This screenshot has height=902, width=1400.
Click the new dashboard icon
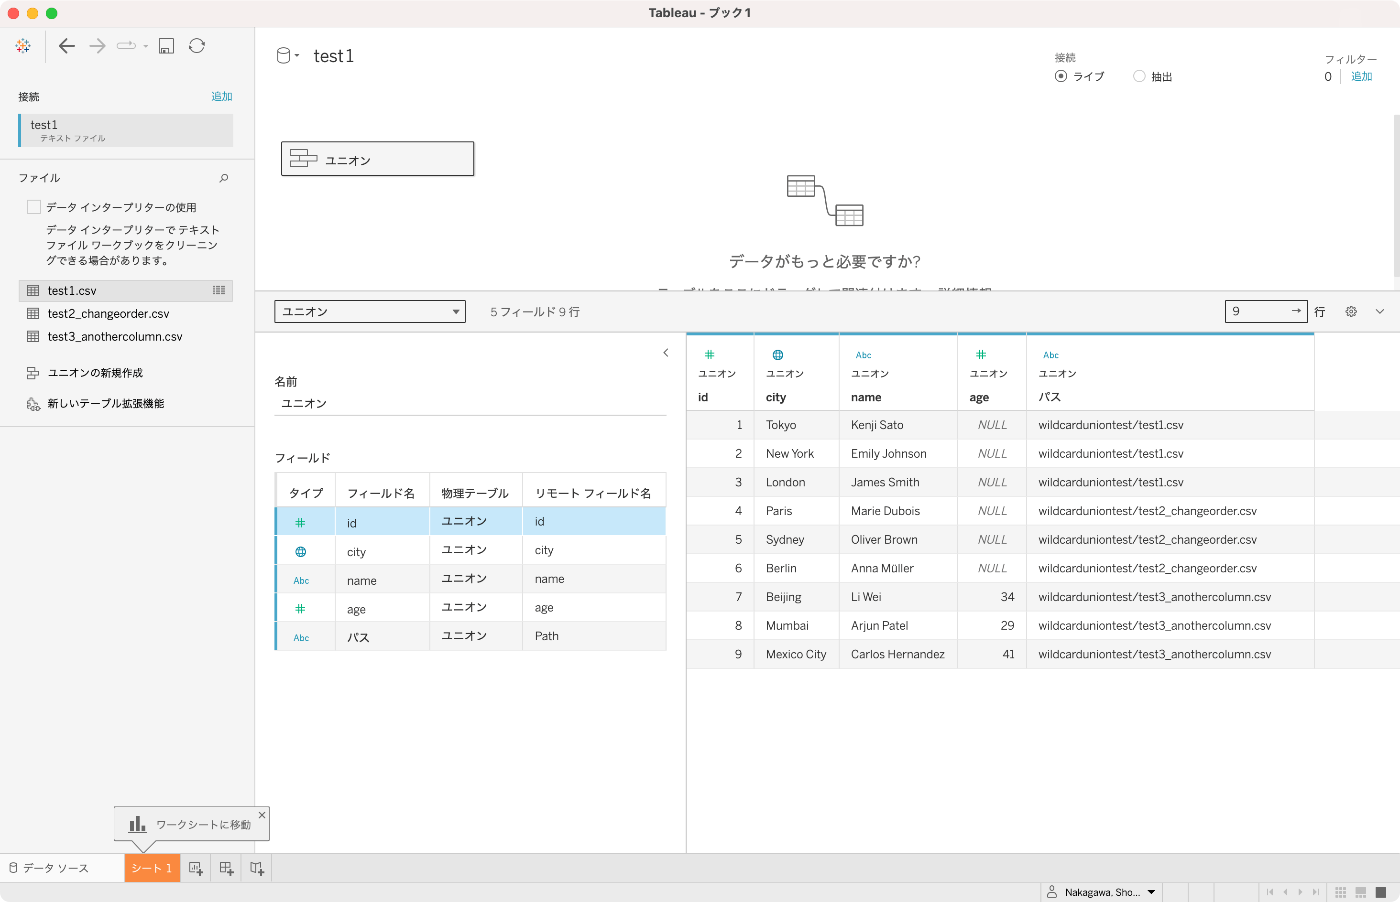[x=226, y=868]
